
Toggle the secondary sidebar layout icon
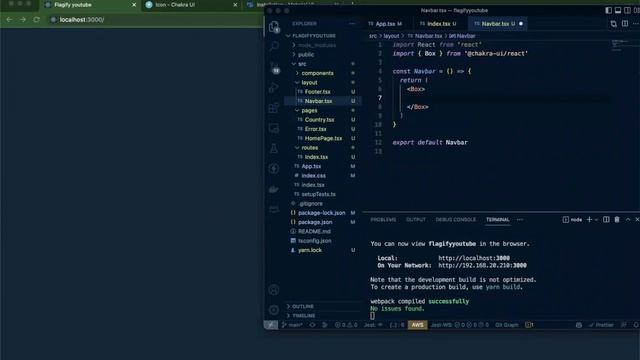click(x=627, y=10)
